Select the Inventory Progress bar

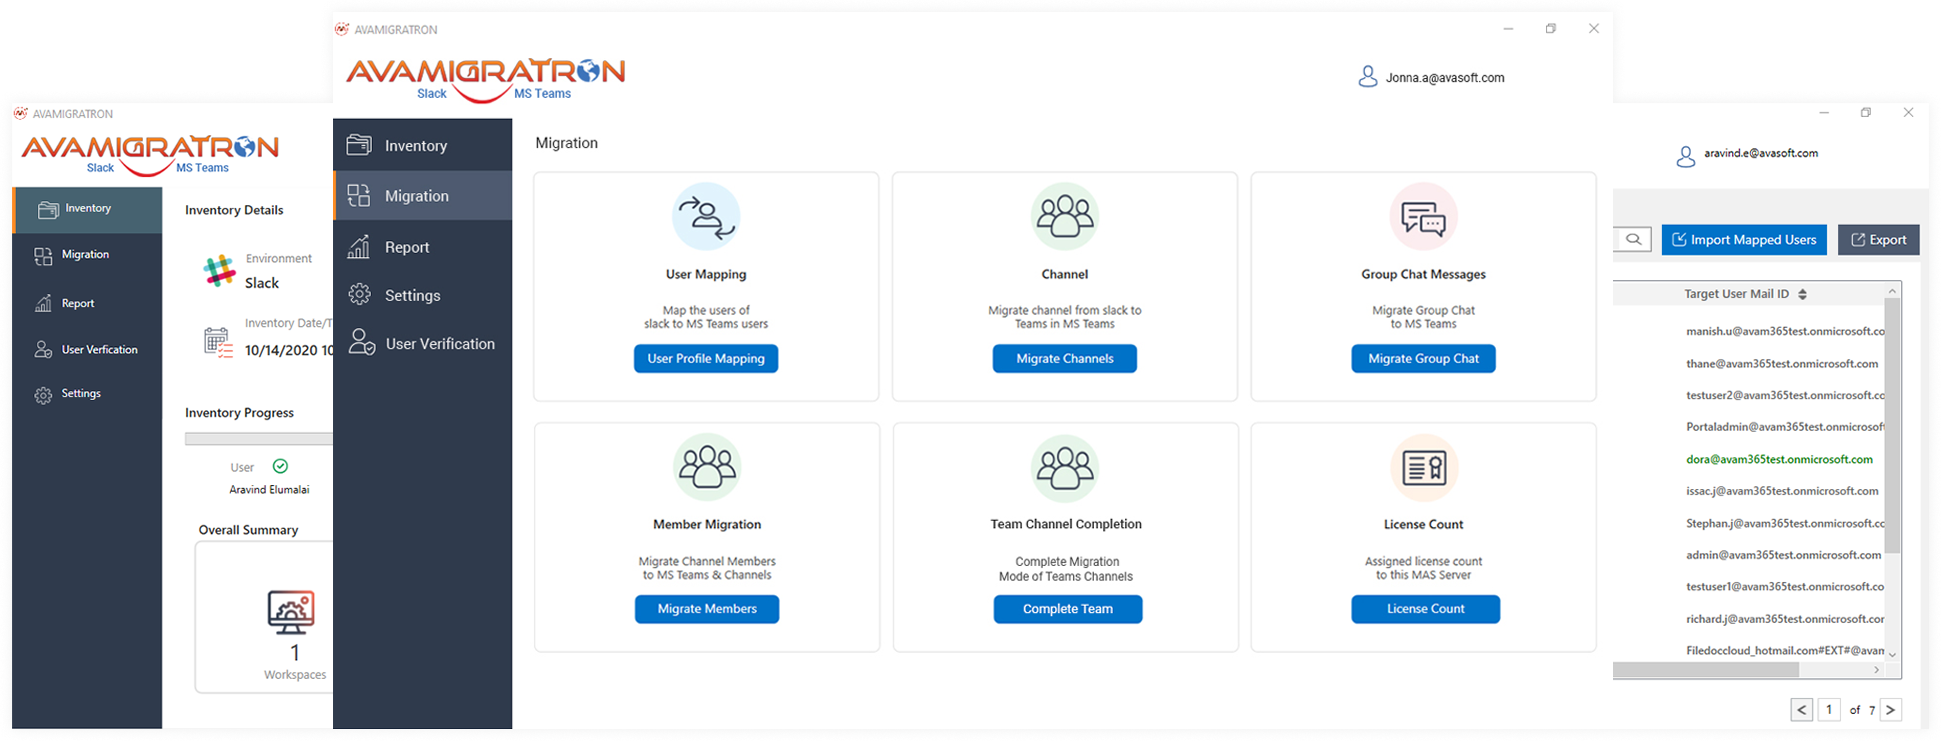[x=259, y=438]
